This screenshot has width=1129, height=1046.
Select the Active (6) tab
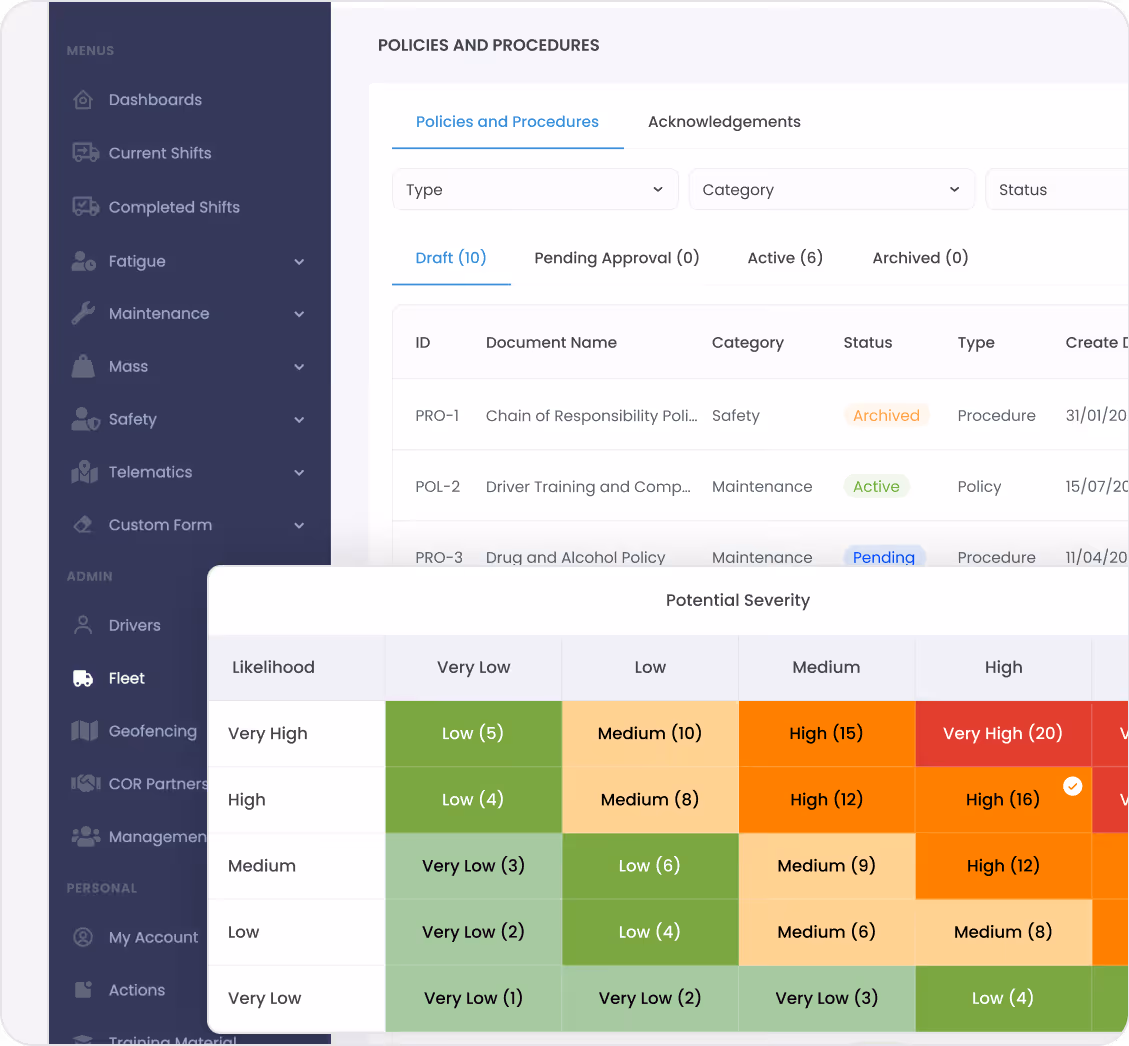click(x=785, y=258)
